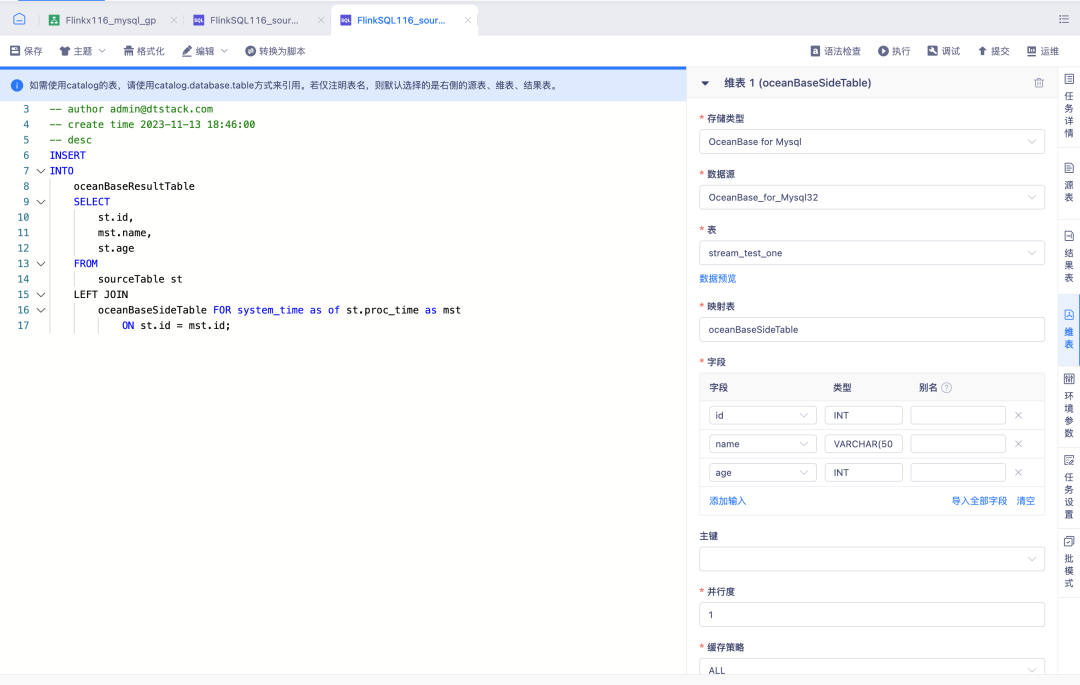The width and height of the screenshot is (1080, 685).
Task: Open 环境参数 environment parameters side tab
Action: coord(1068,405)
